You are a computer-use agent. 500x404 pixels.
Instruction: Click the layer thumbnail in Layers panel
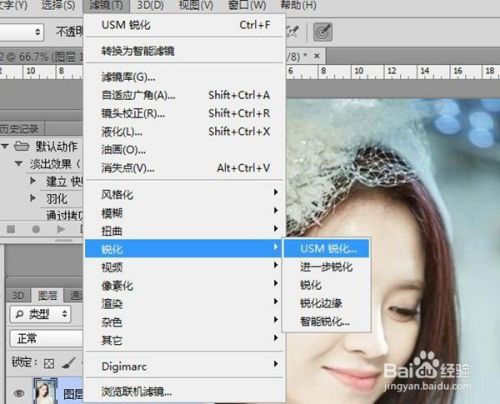point(45,391)
